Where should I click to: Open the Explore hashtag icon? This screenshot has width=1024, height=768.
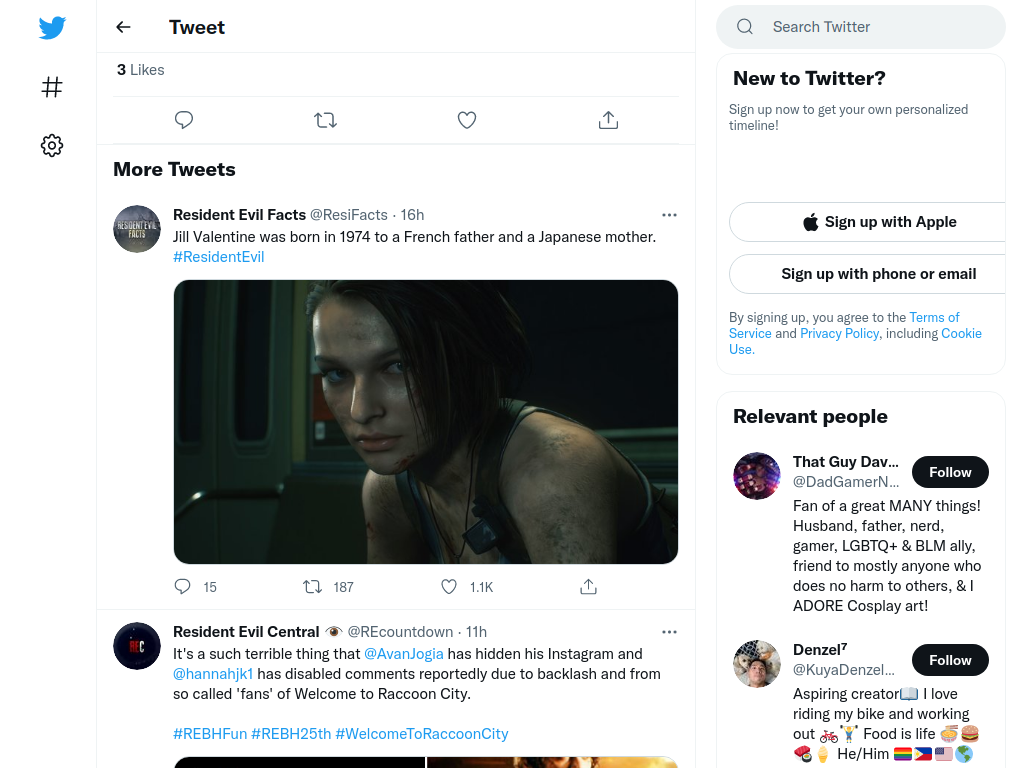click(52, 87)
